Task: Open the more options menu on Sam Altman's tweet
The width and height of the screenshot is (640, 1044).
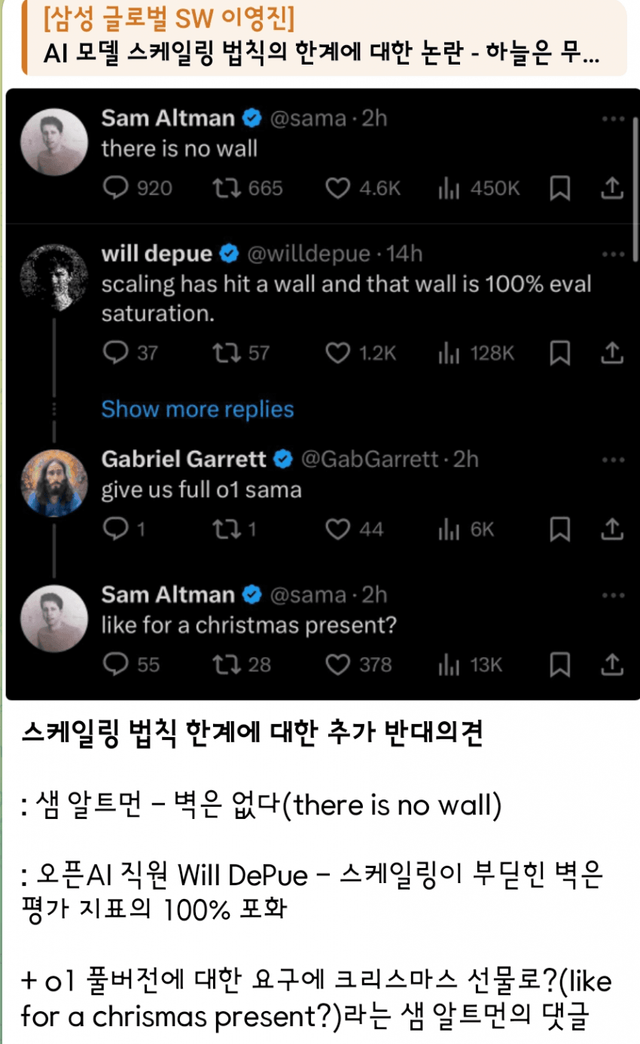Action: pyautogui.click(x=611, y=116)
